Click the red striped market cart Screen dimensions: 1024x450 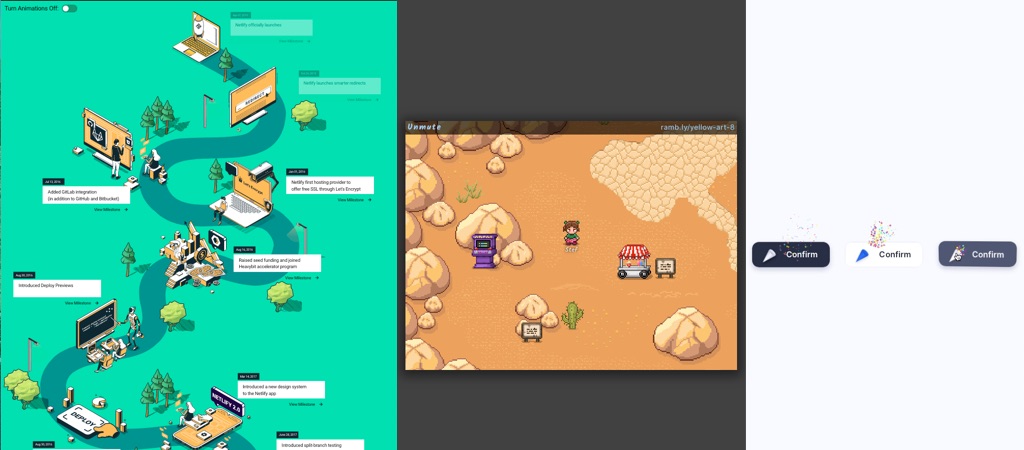[x=634, y=261]
